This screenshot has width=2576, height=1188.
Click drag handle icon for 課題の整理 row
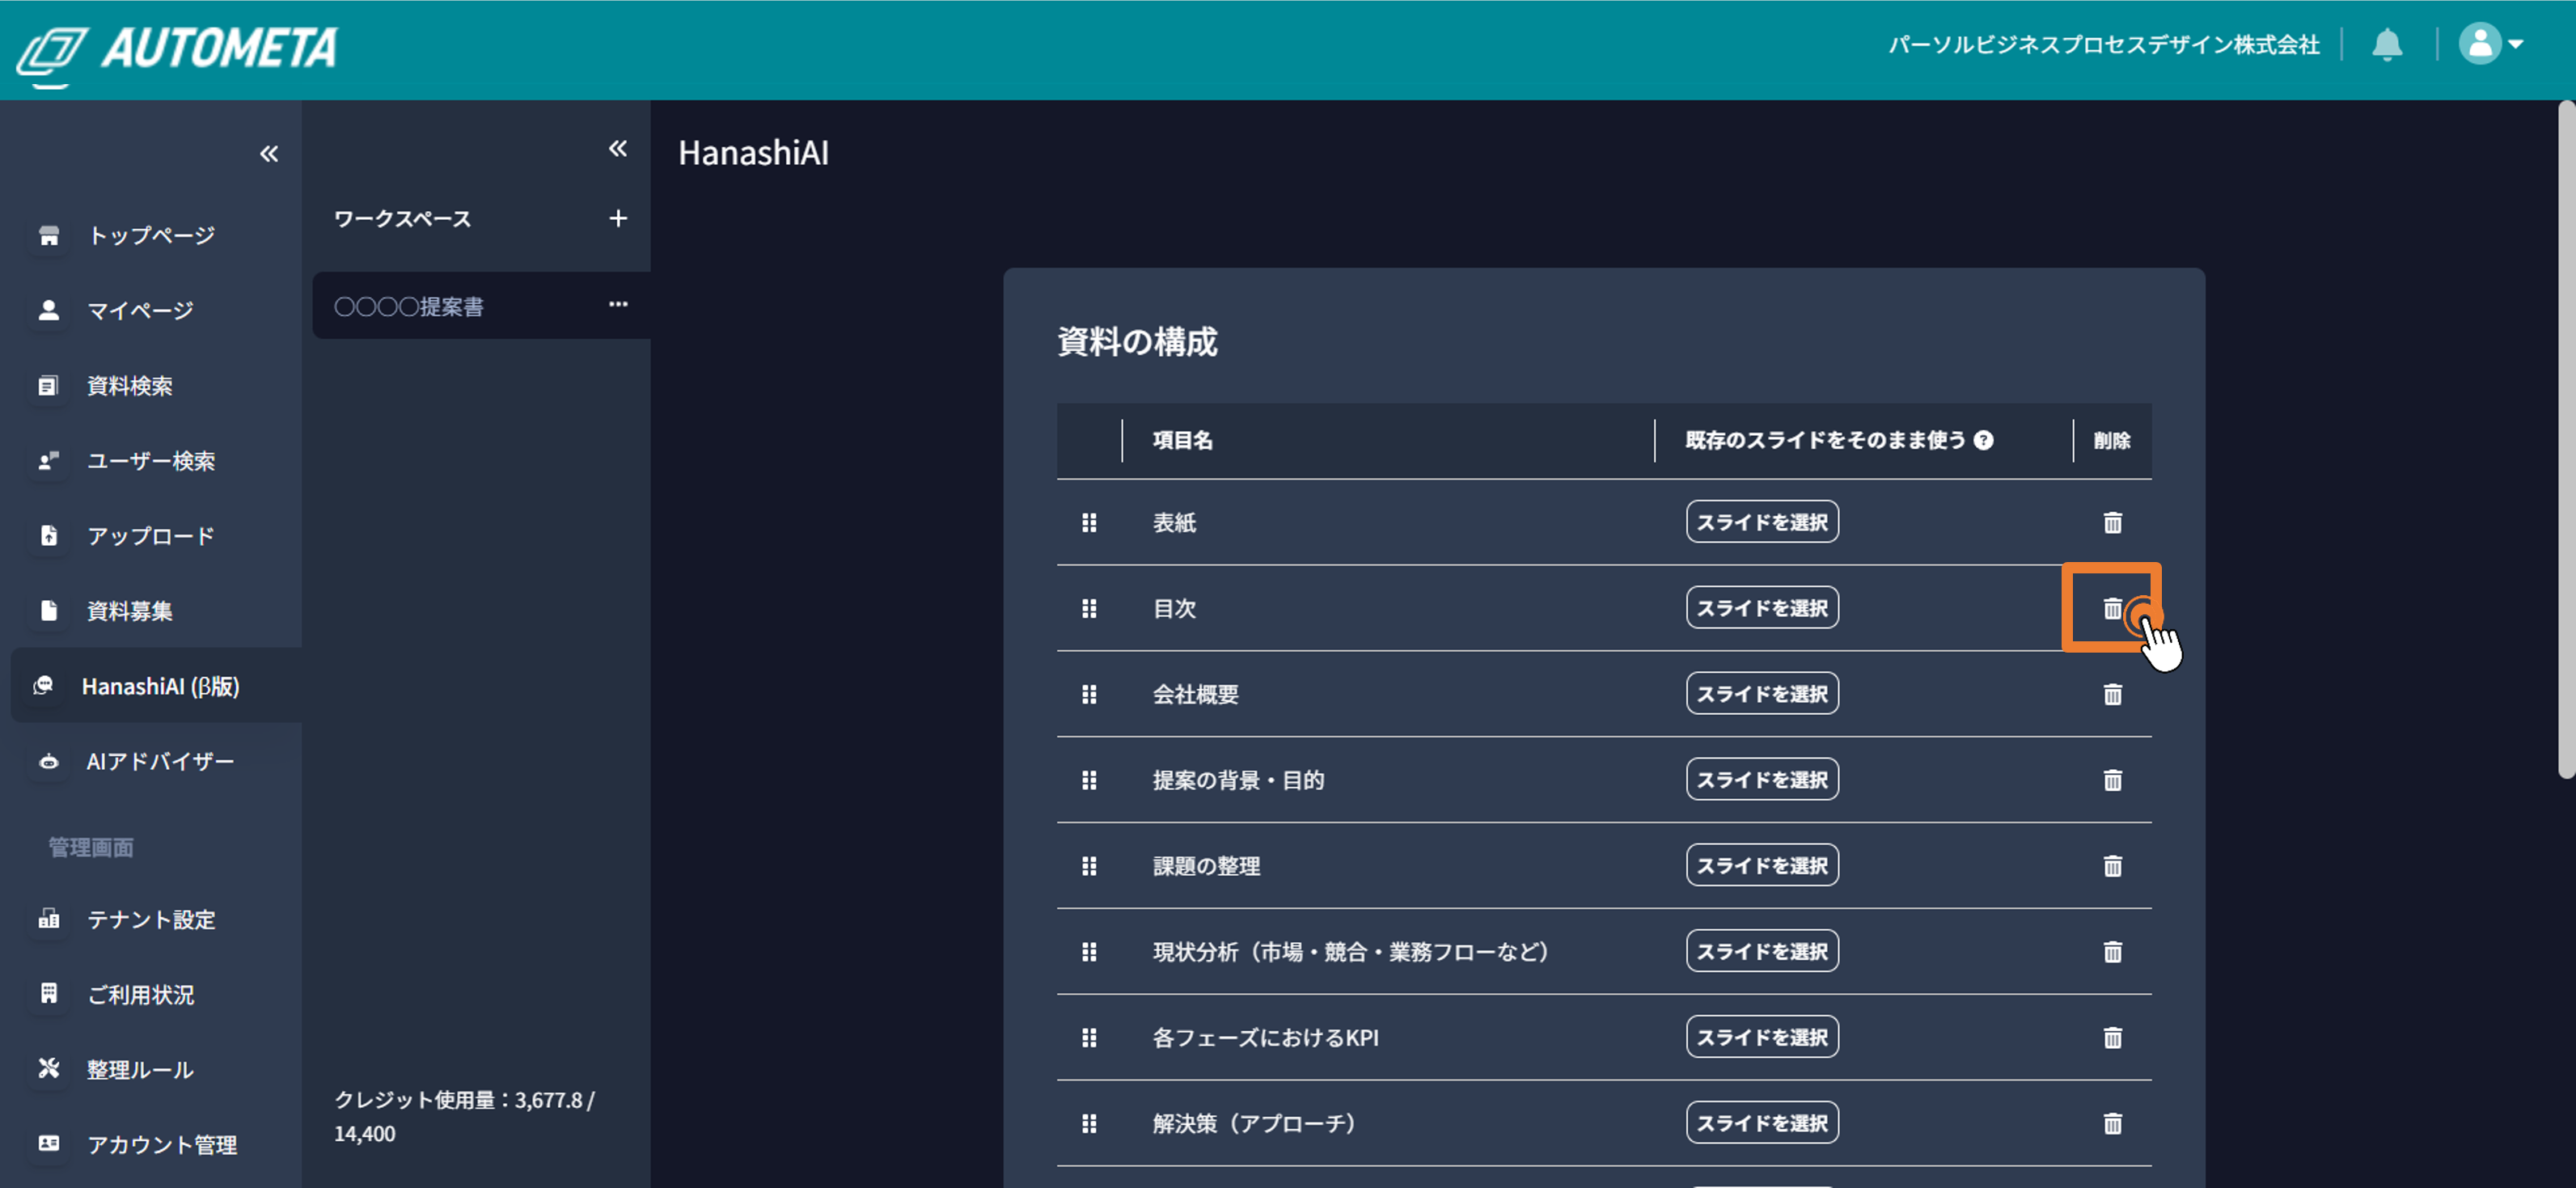click(x=1089, y=866)
